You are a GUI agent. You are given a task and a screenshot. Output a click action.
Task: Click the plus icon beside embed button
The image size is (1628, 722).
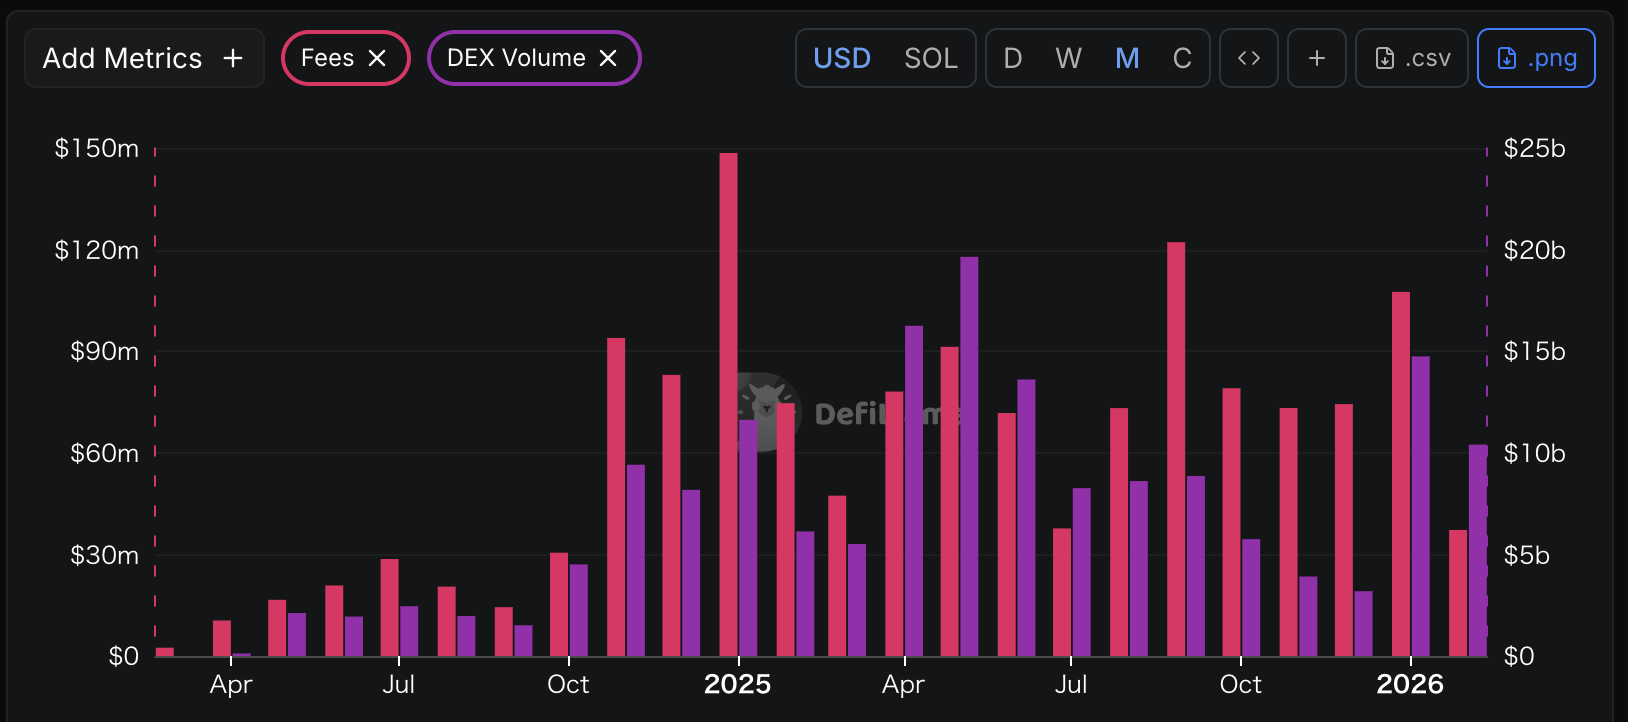pyautogui.click(x=1316, y=58)
